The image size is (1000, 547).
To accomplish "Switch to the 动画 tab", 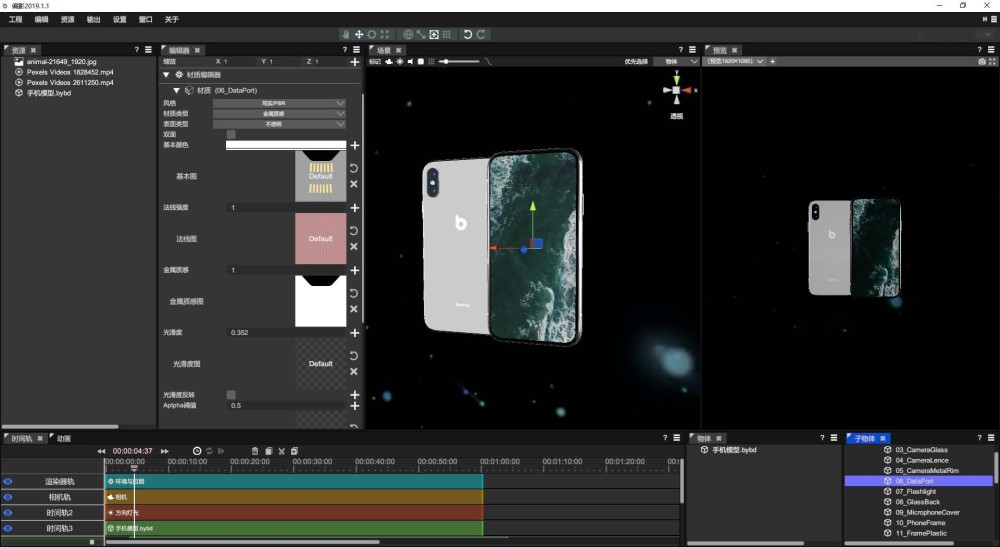I will coord(63,438).
